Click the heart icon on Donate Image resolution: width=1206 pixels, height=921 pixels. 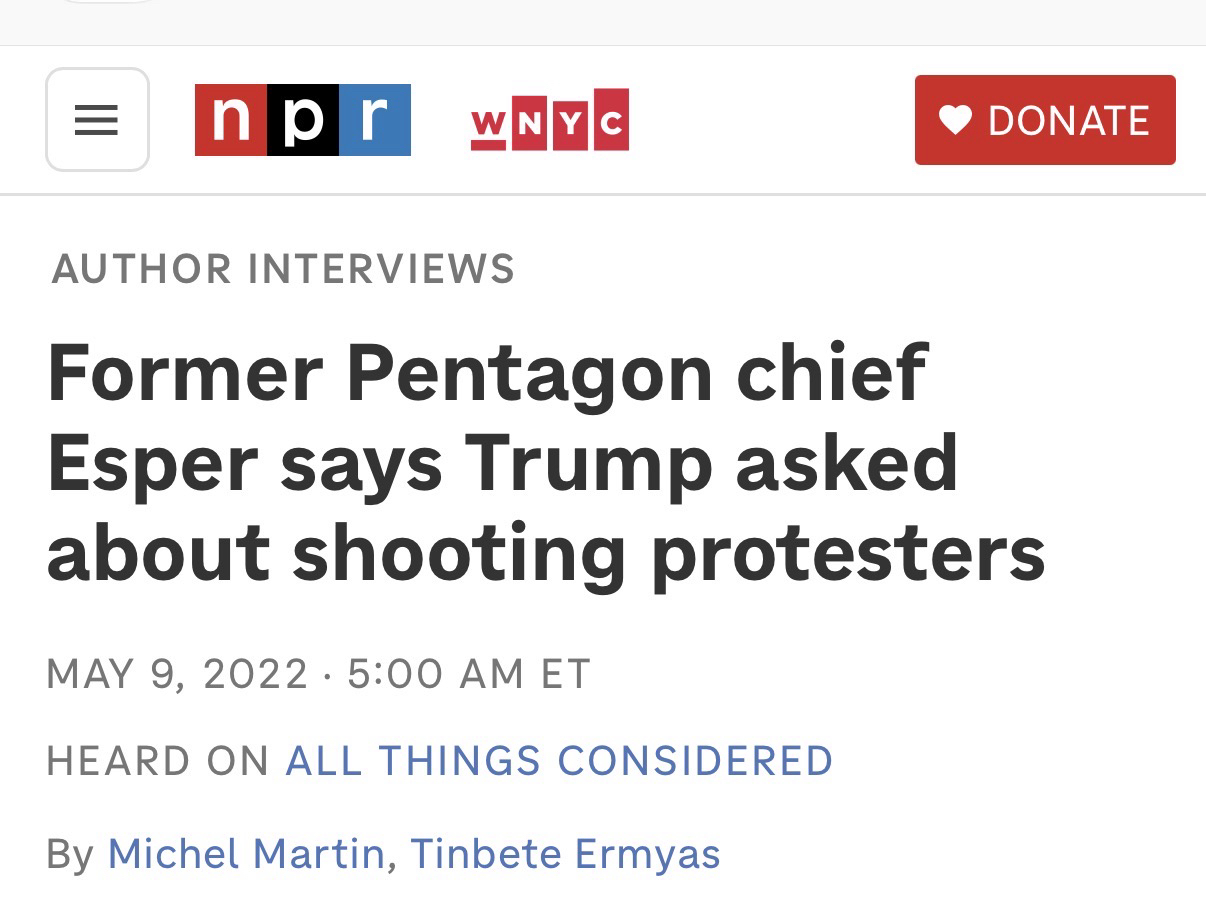956,121
